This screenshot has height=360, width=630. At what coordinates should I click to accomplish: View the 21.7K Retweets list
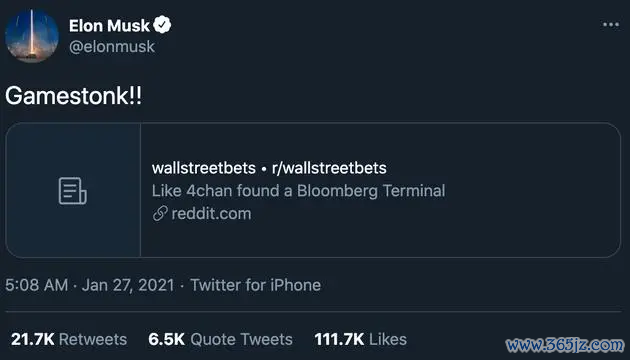click(69, 340)
